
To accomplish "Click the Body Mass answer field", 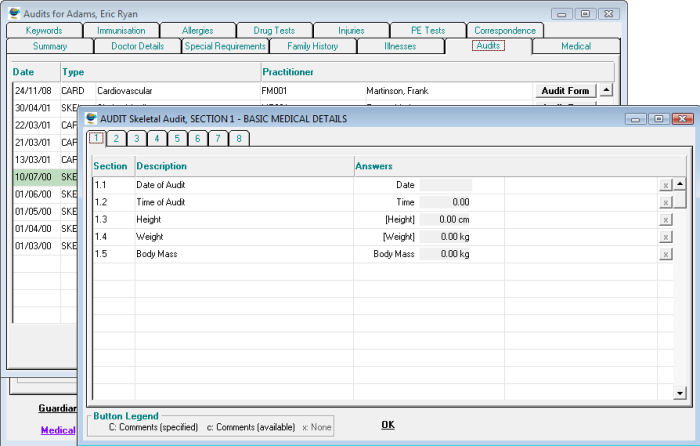I will [446, 254].
